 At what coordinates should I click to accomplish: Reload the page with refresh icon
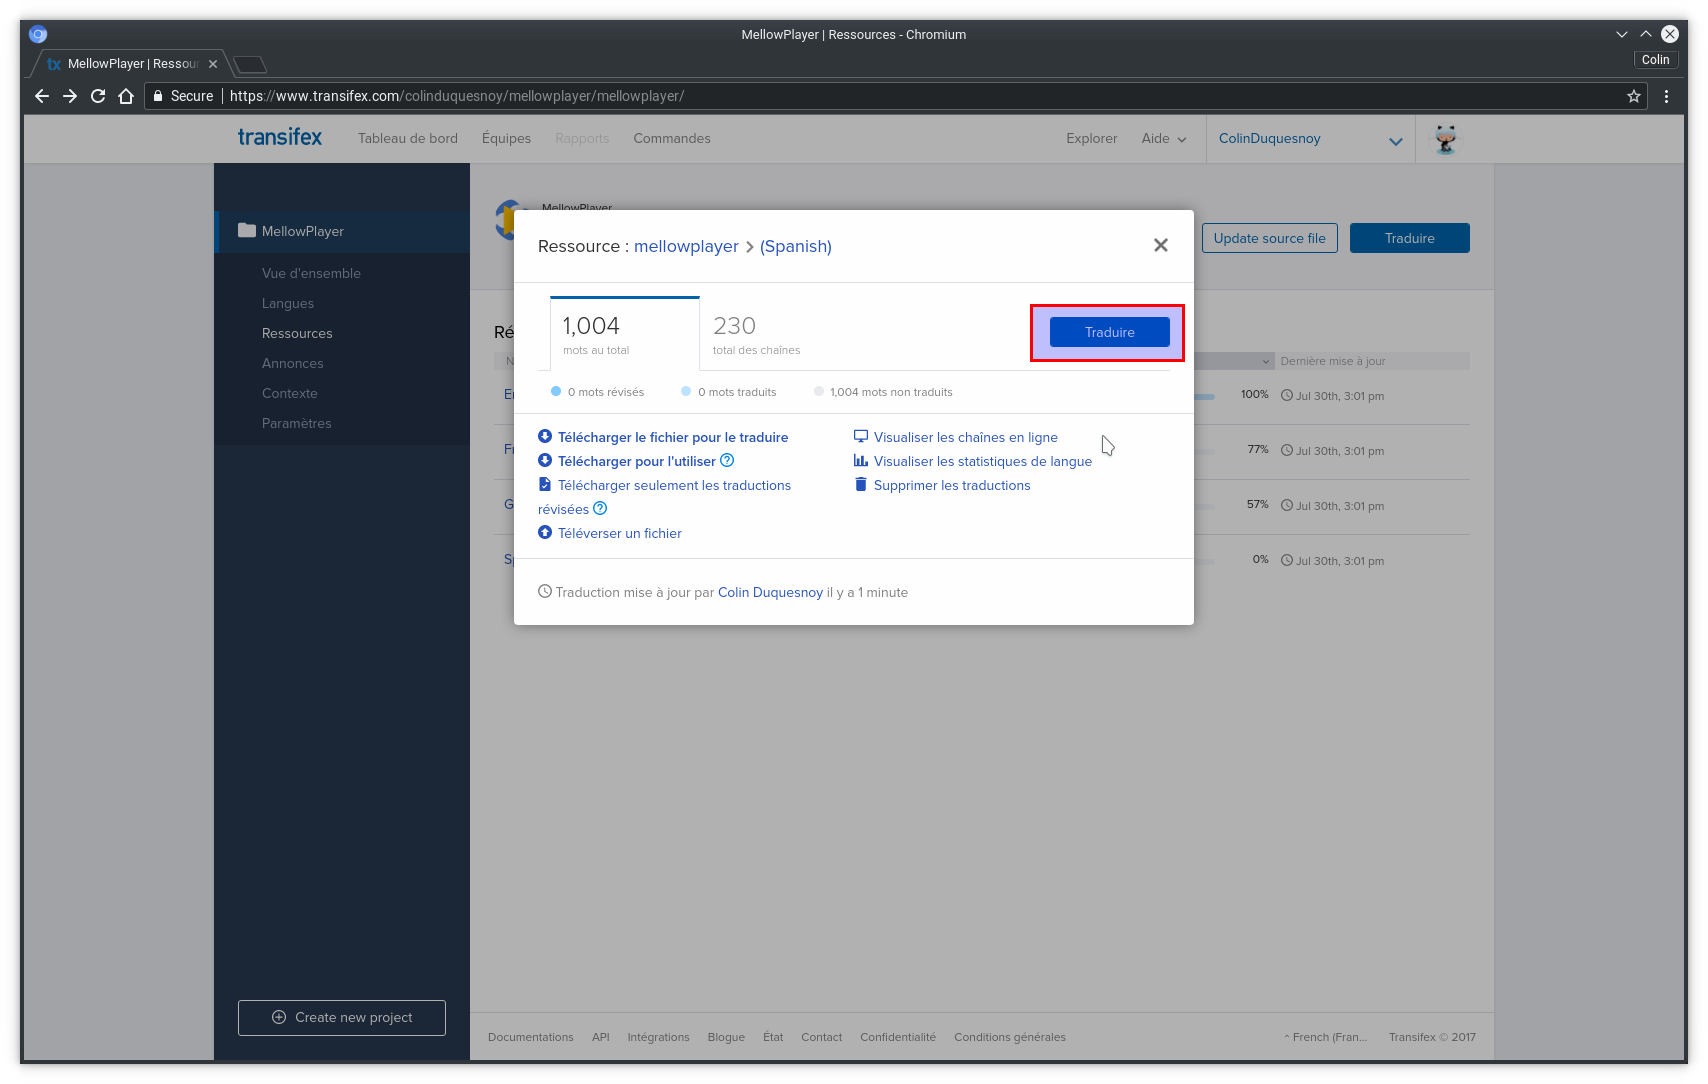click(x=98, y=96)
